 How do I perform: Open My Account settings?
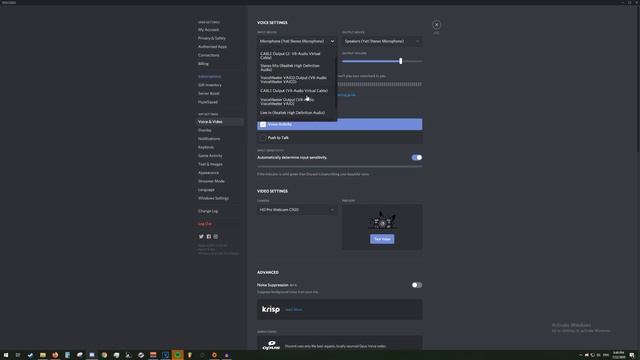click(209, 30)
